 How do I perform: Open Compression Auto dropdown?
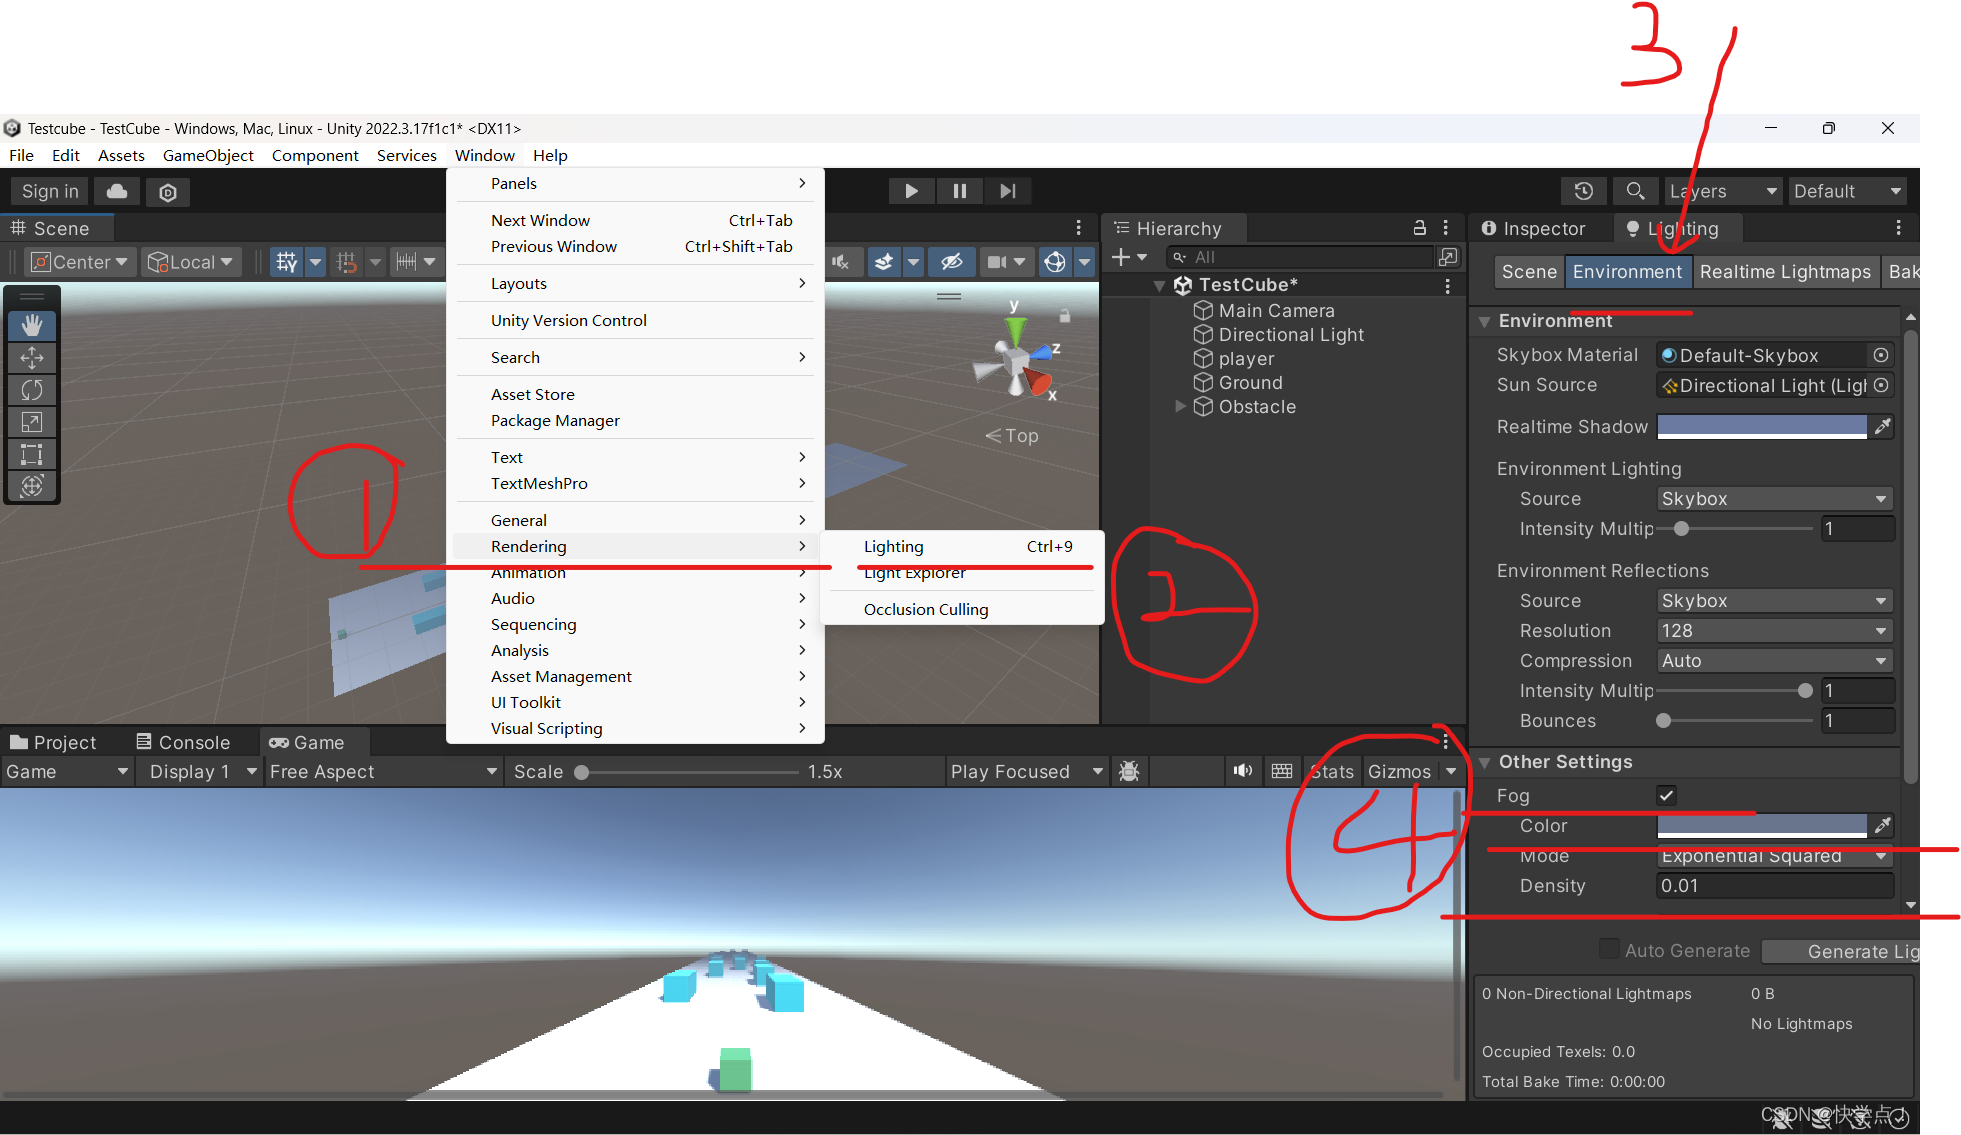pyautogui.click(x=1774, y=661)
